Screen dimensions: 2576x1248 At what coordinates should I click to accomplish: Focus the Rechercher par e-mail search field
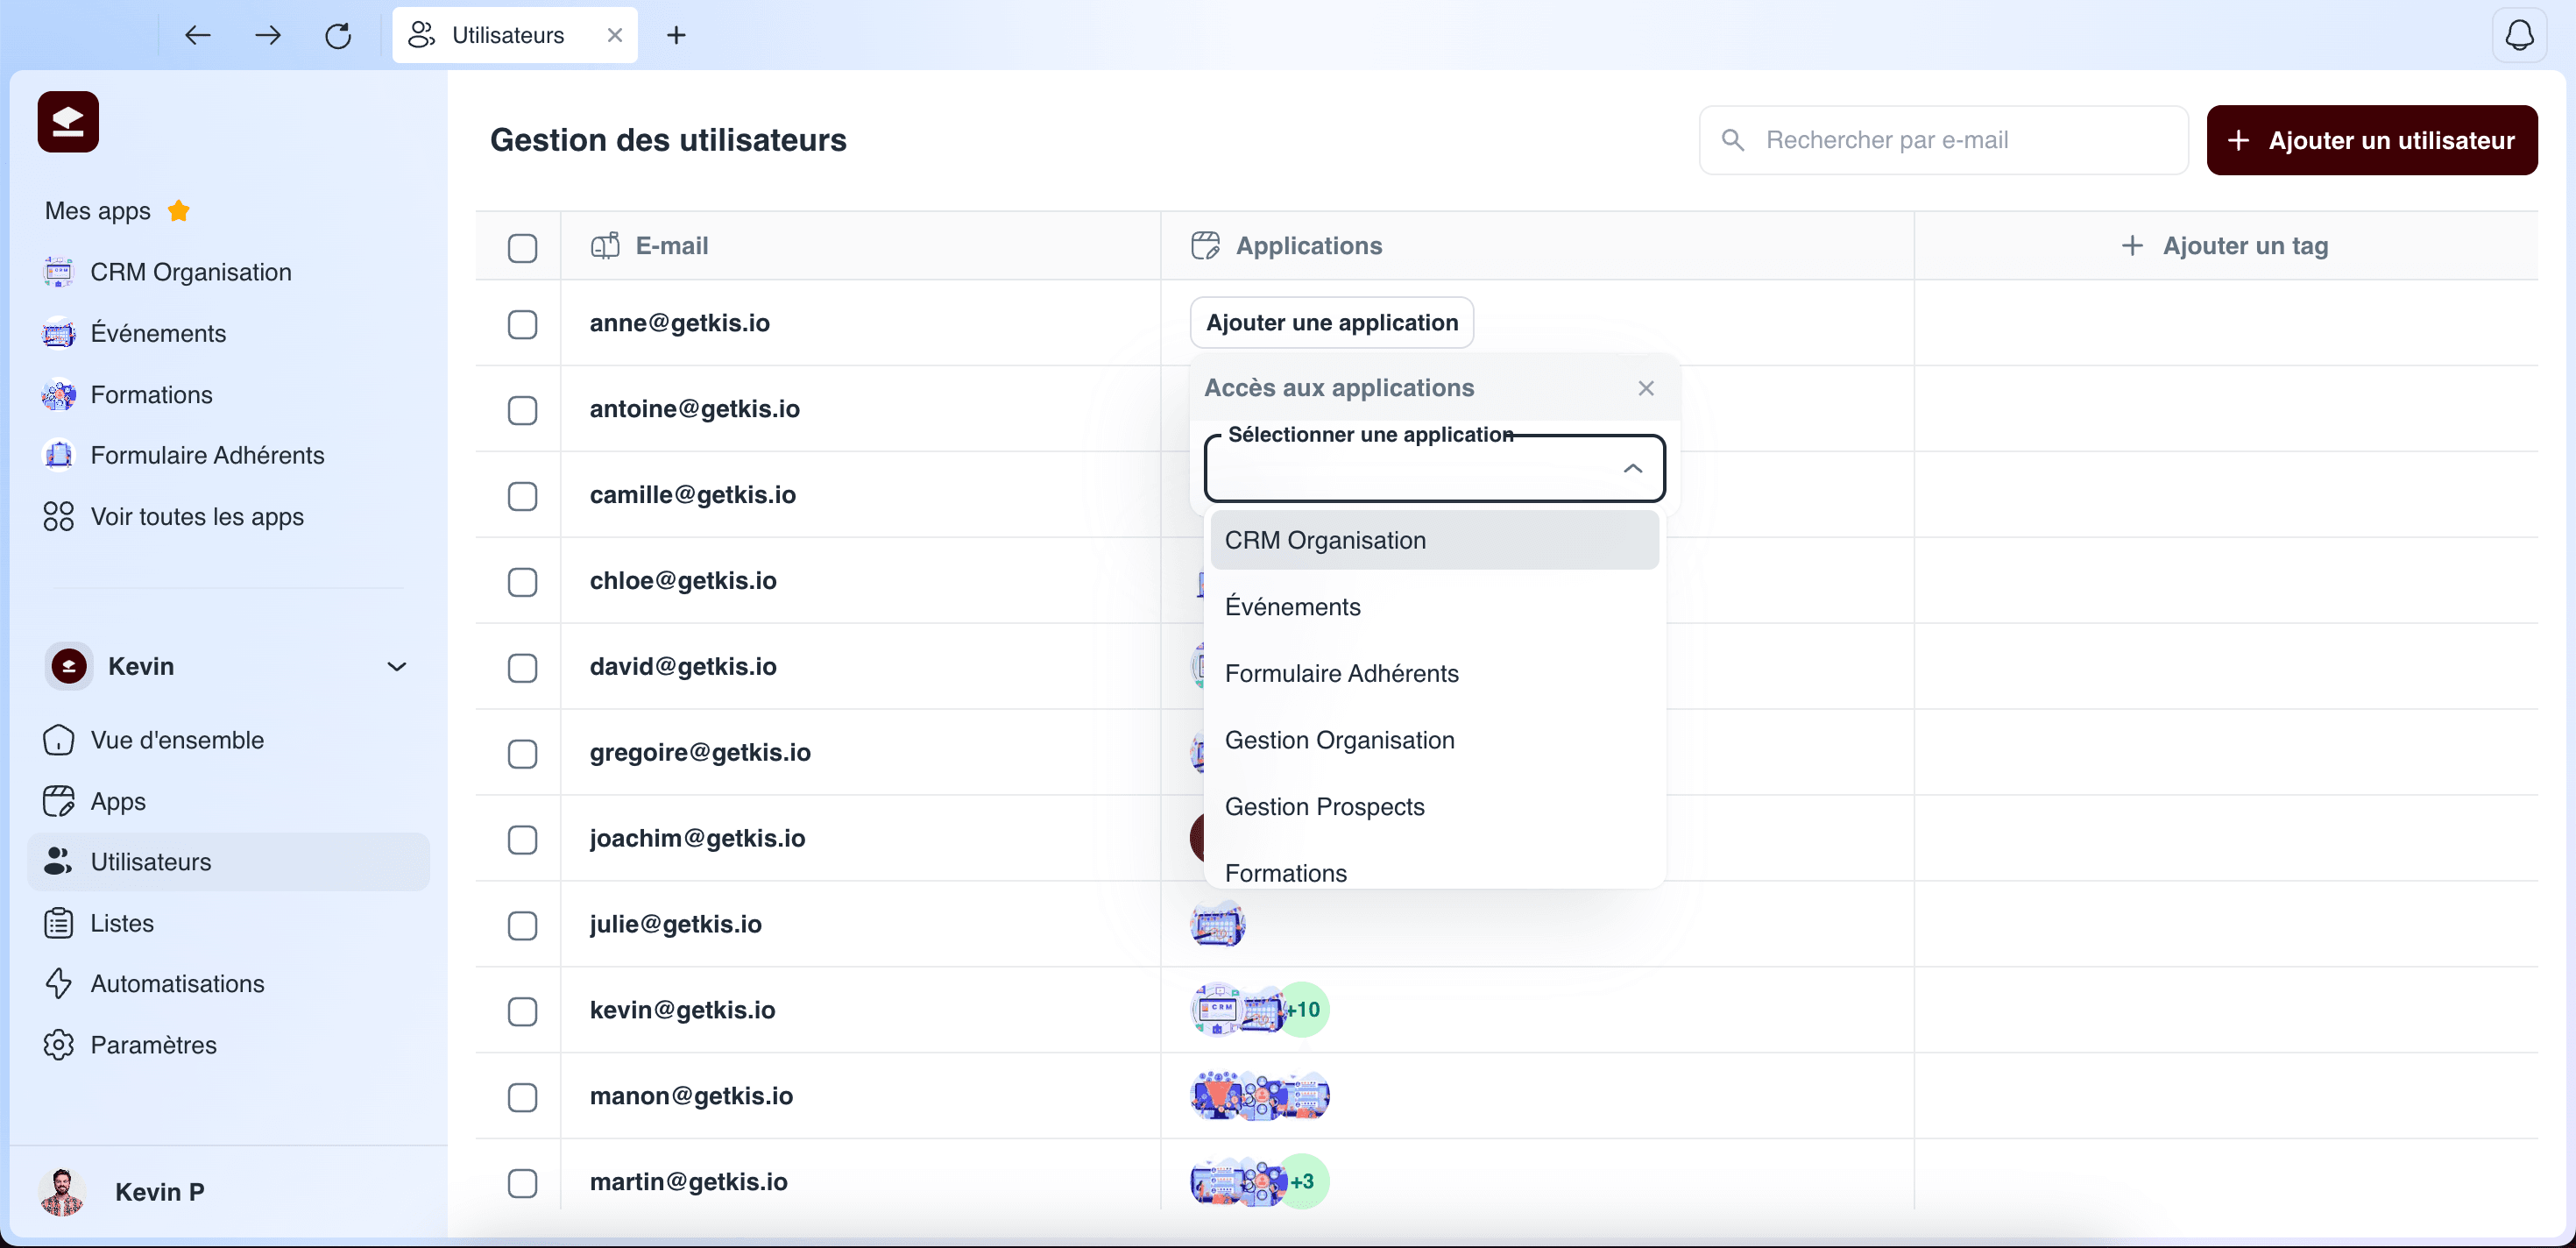point(1943,140)
